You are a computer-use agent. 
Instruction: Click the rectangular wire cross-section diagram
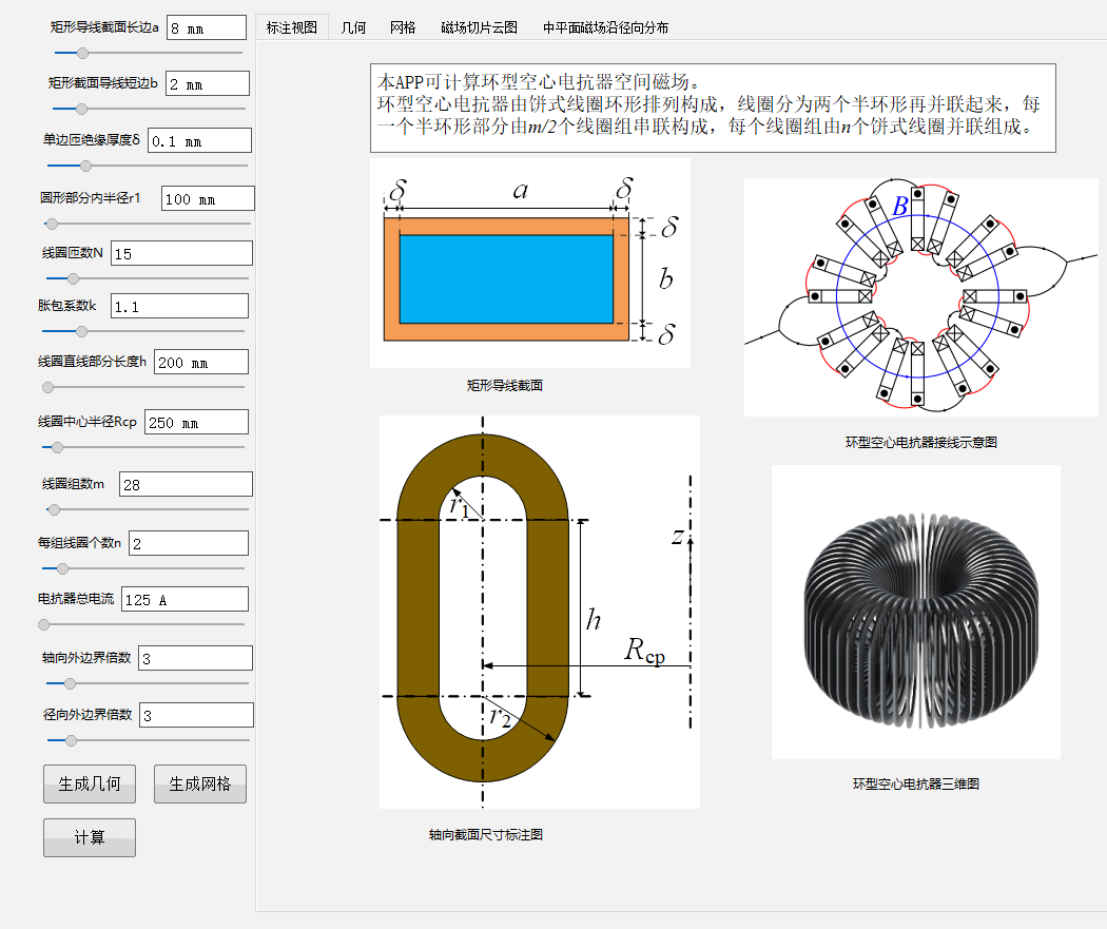pos(529,263)
